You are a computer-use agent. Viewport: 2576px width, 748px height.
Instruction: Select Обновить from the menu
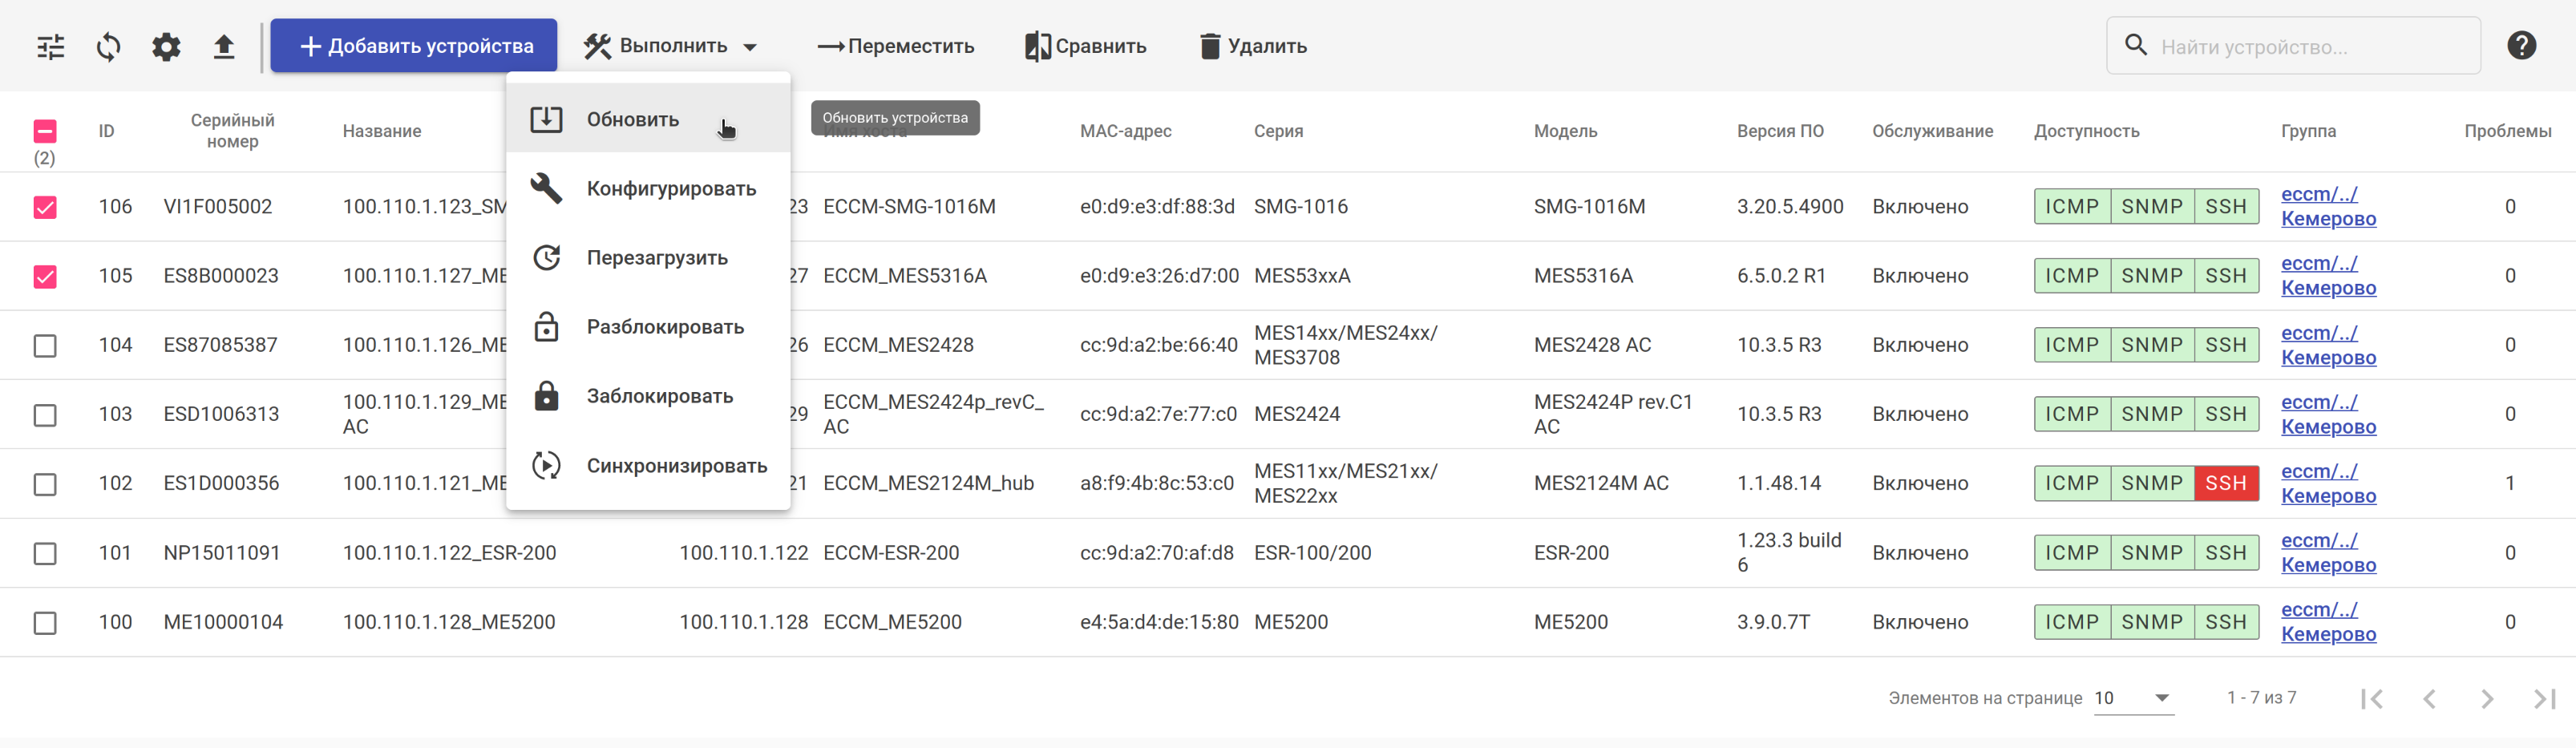[633, 120]
